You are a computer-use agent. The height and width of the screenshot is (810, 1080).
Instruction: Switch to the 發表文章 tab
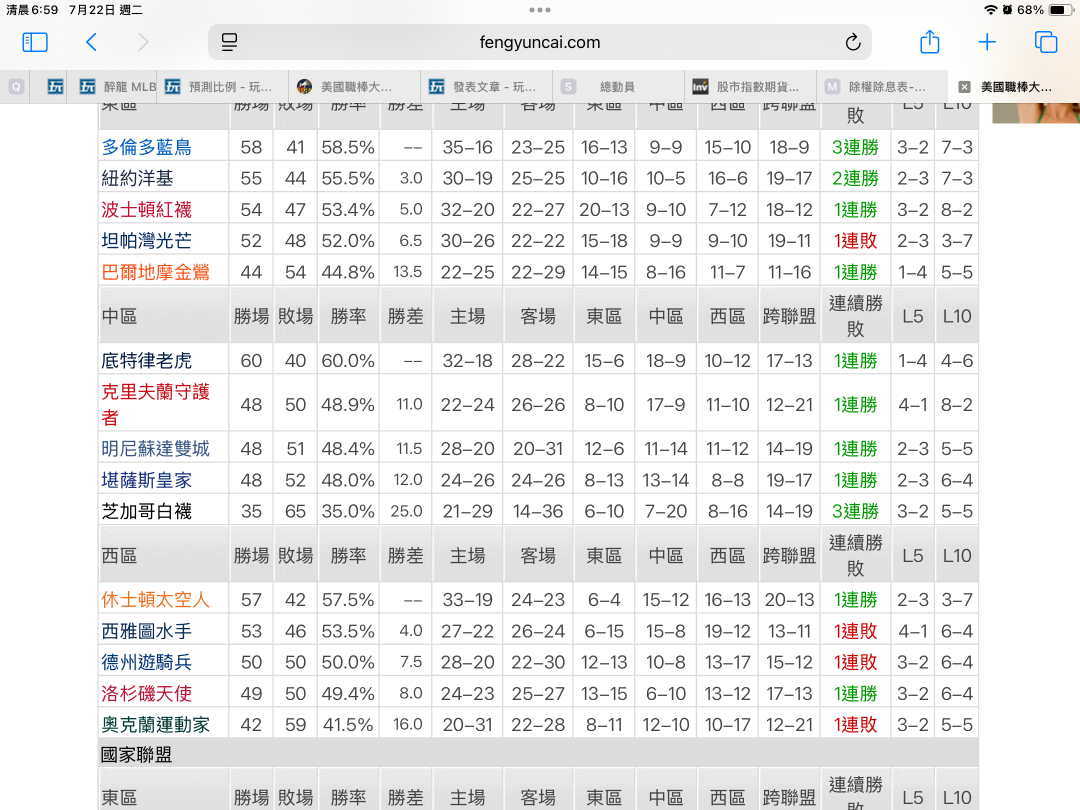(x=486, y=87)
